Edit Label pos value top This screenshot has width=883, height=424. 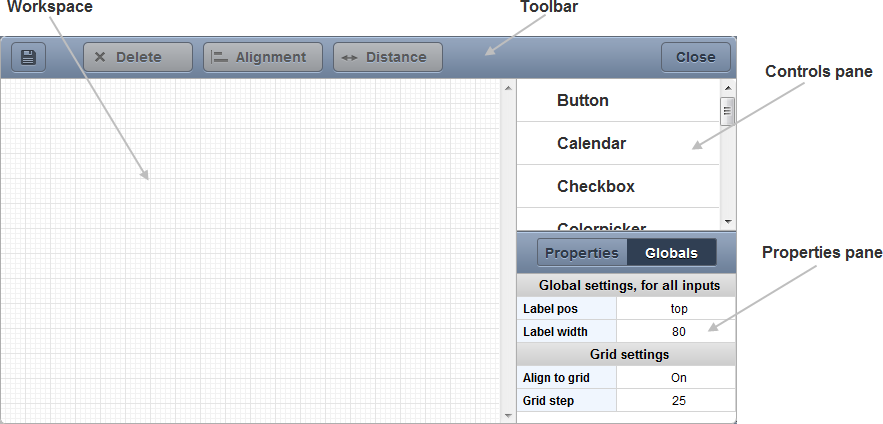(x=676, y=309)
